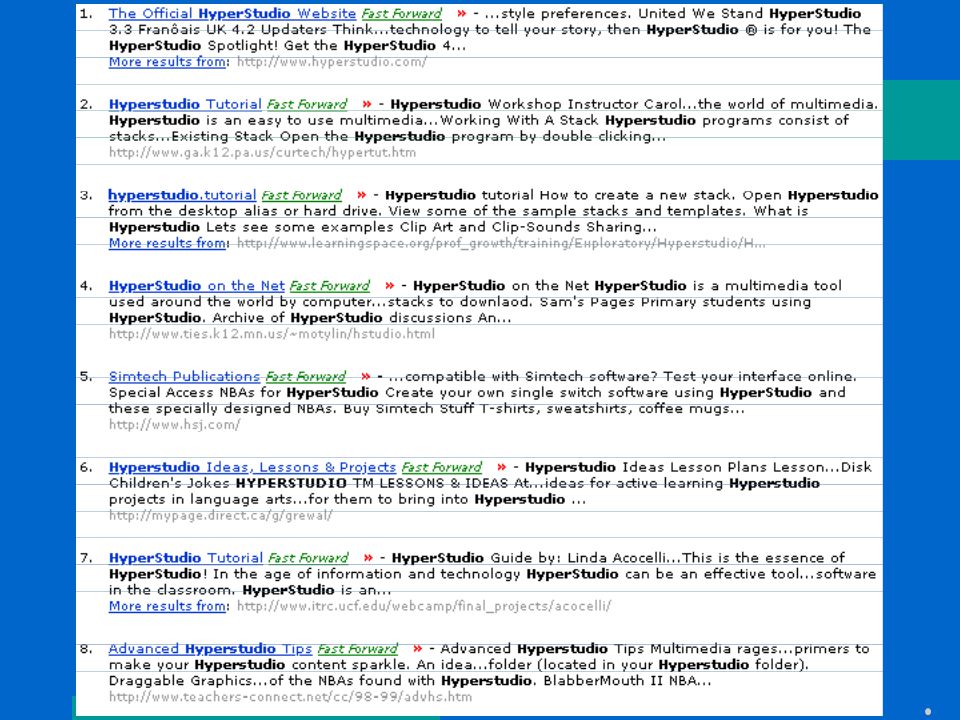Click Fast Forward beside Simtech Publications

tap(306, 377)
